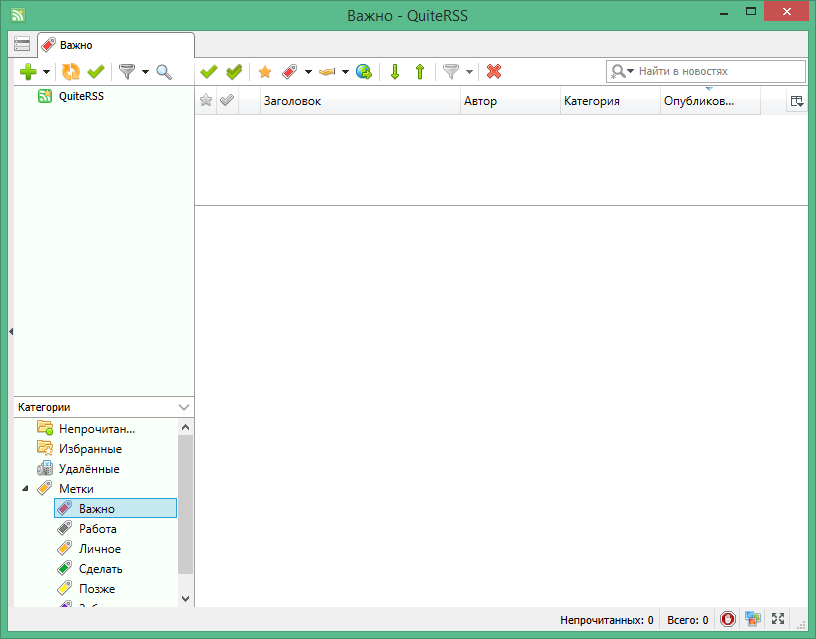Collapse the Метки tree expander triangle

[25, 489]
